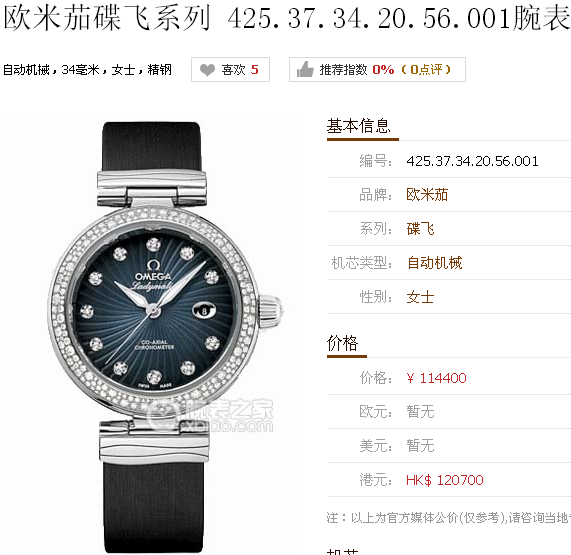Click the model number 425.37.34.20.56.001 field
This screenshot has width=571, height=555.
coord(472,161)
